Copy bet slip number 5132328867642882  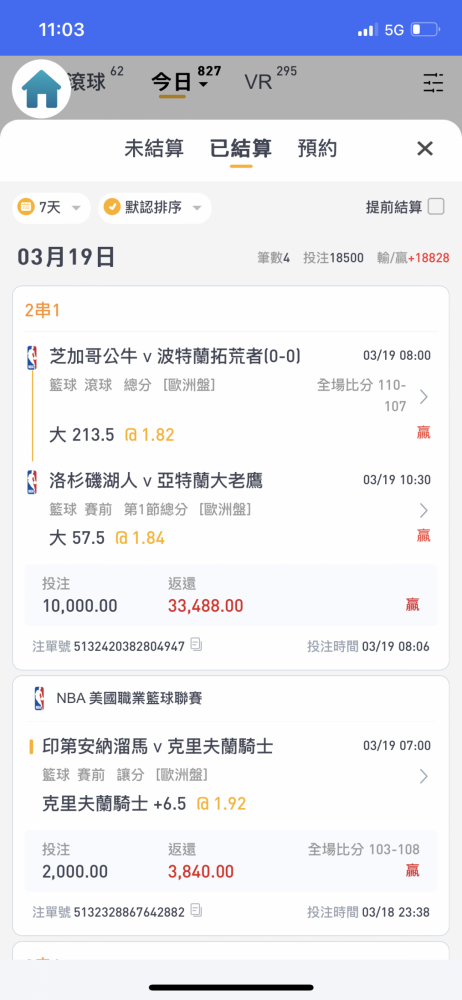point(197,910)
